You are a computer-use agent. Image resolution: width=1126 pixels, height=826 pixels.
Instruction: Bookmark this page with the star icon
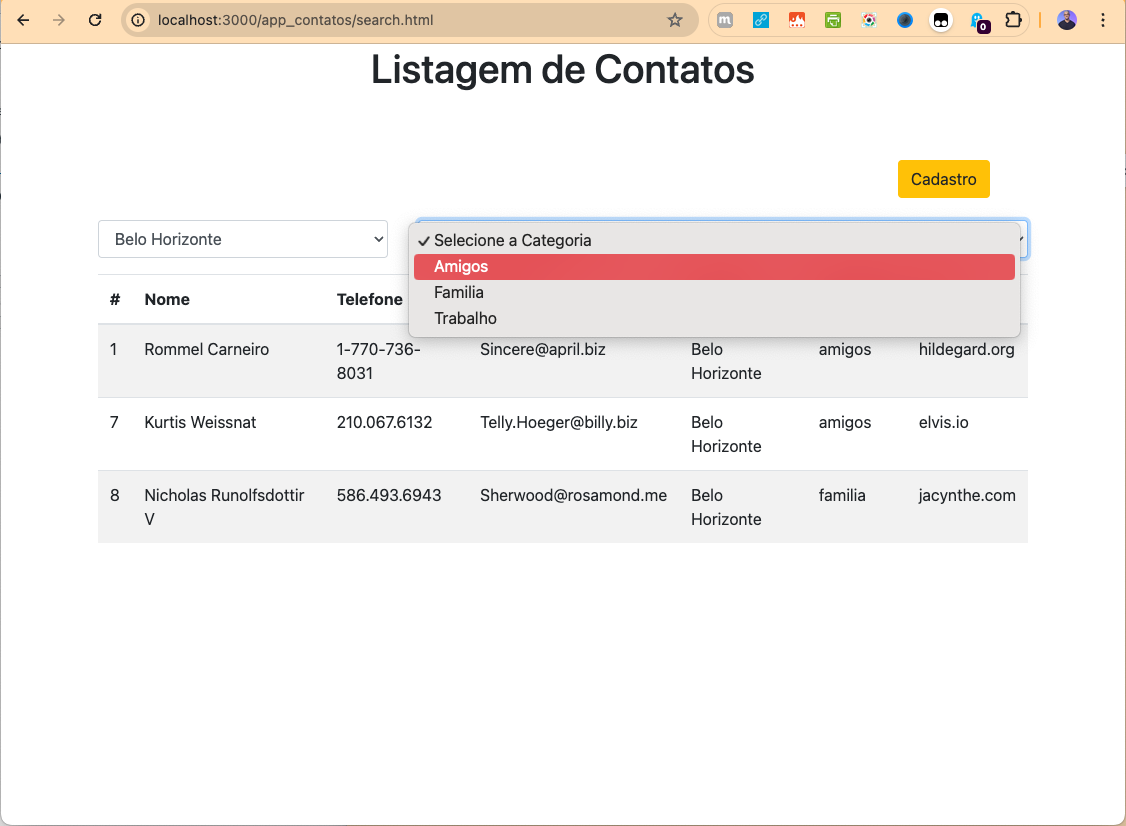click(675, 20)
